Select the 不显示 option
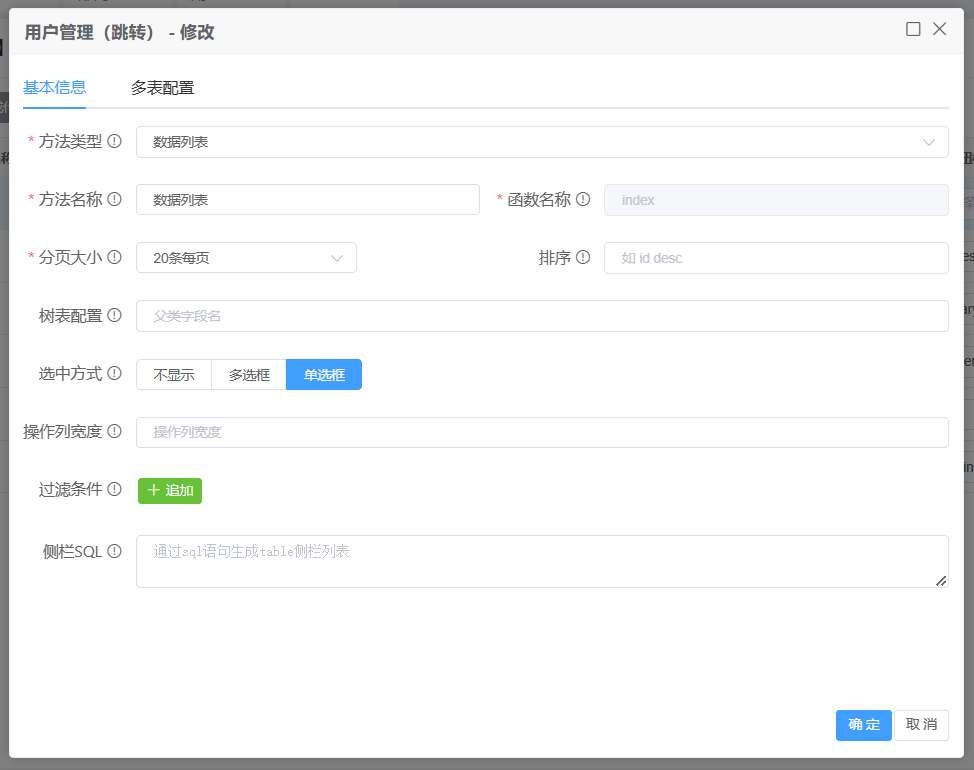This screenshot has height=770, width=974. (x=174, y=375)
